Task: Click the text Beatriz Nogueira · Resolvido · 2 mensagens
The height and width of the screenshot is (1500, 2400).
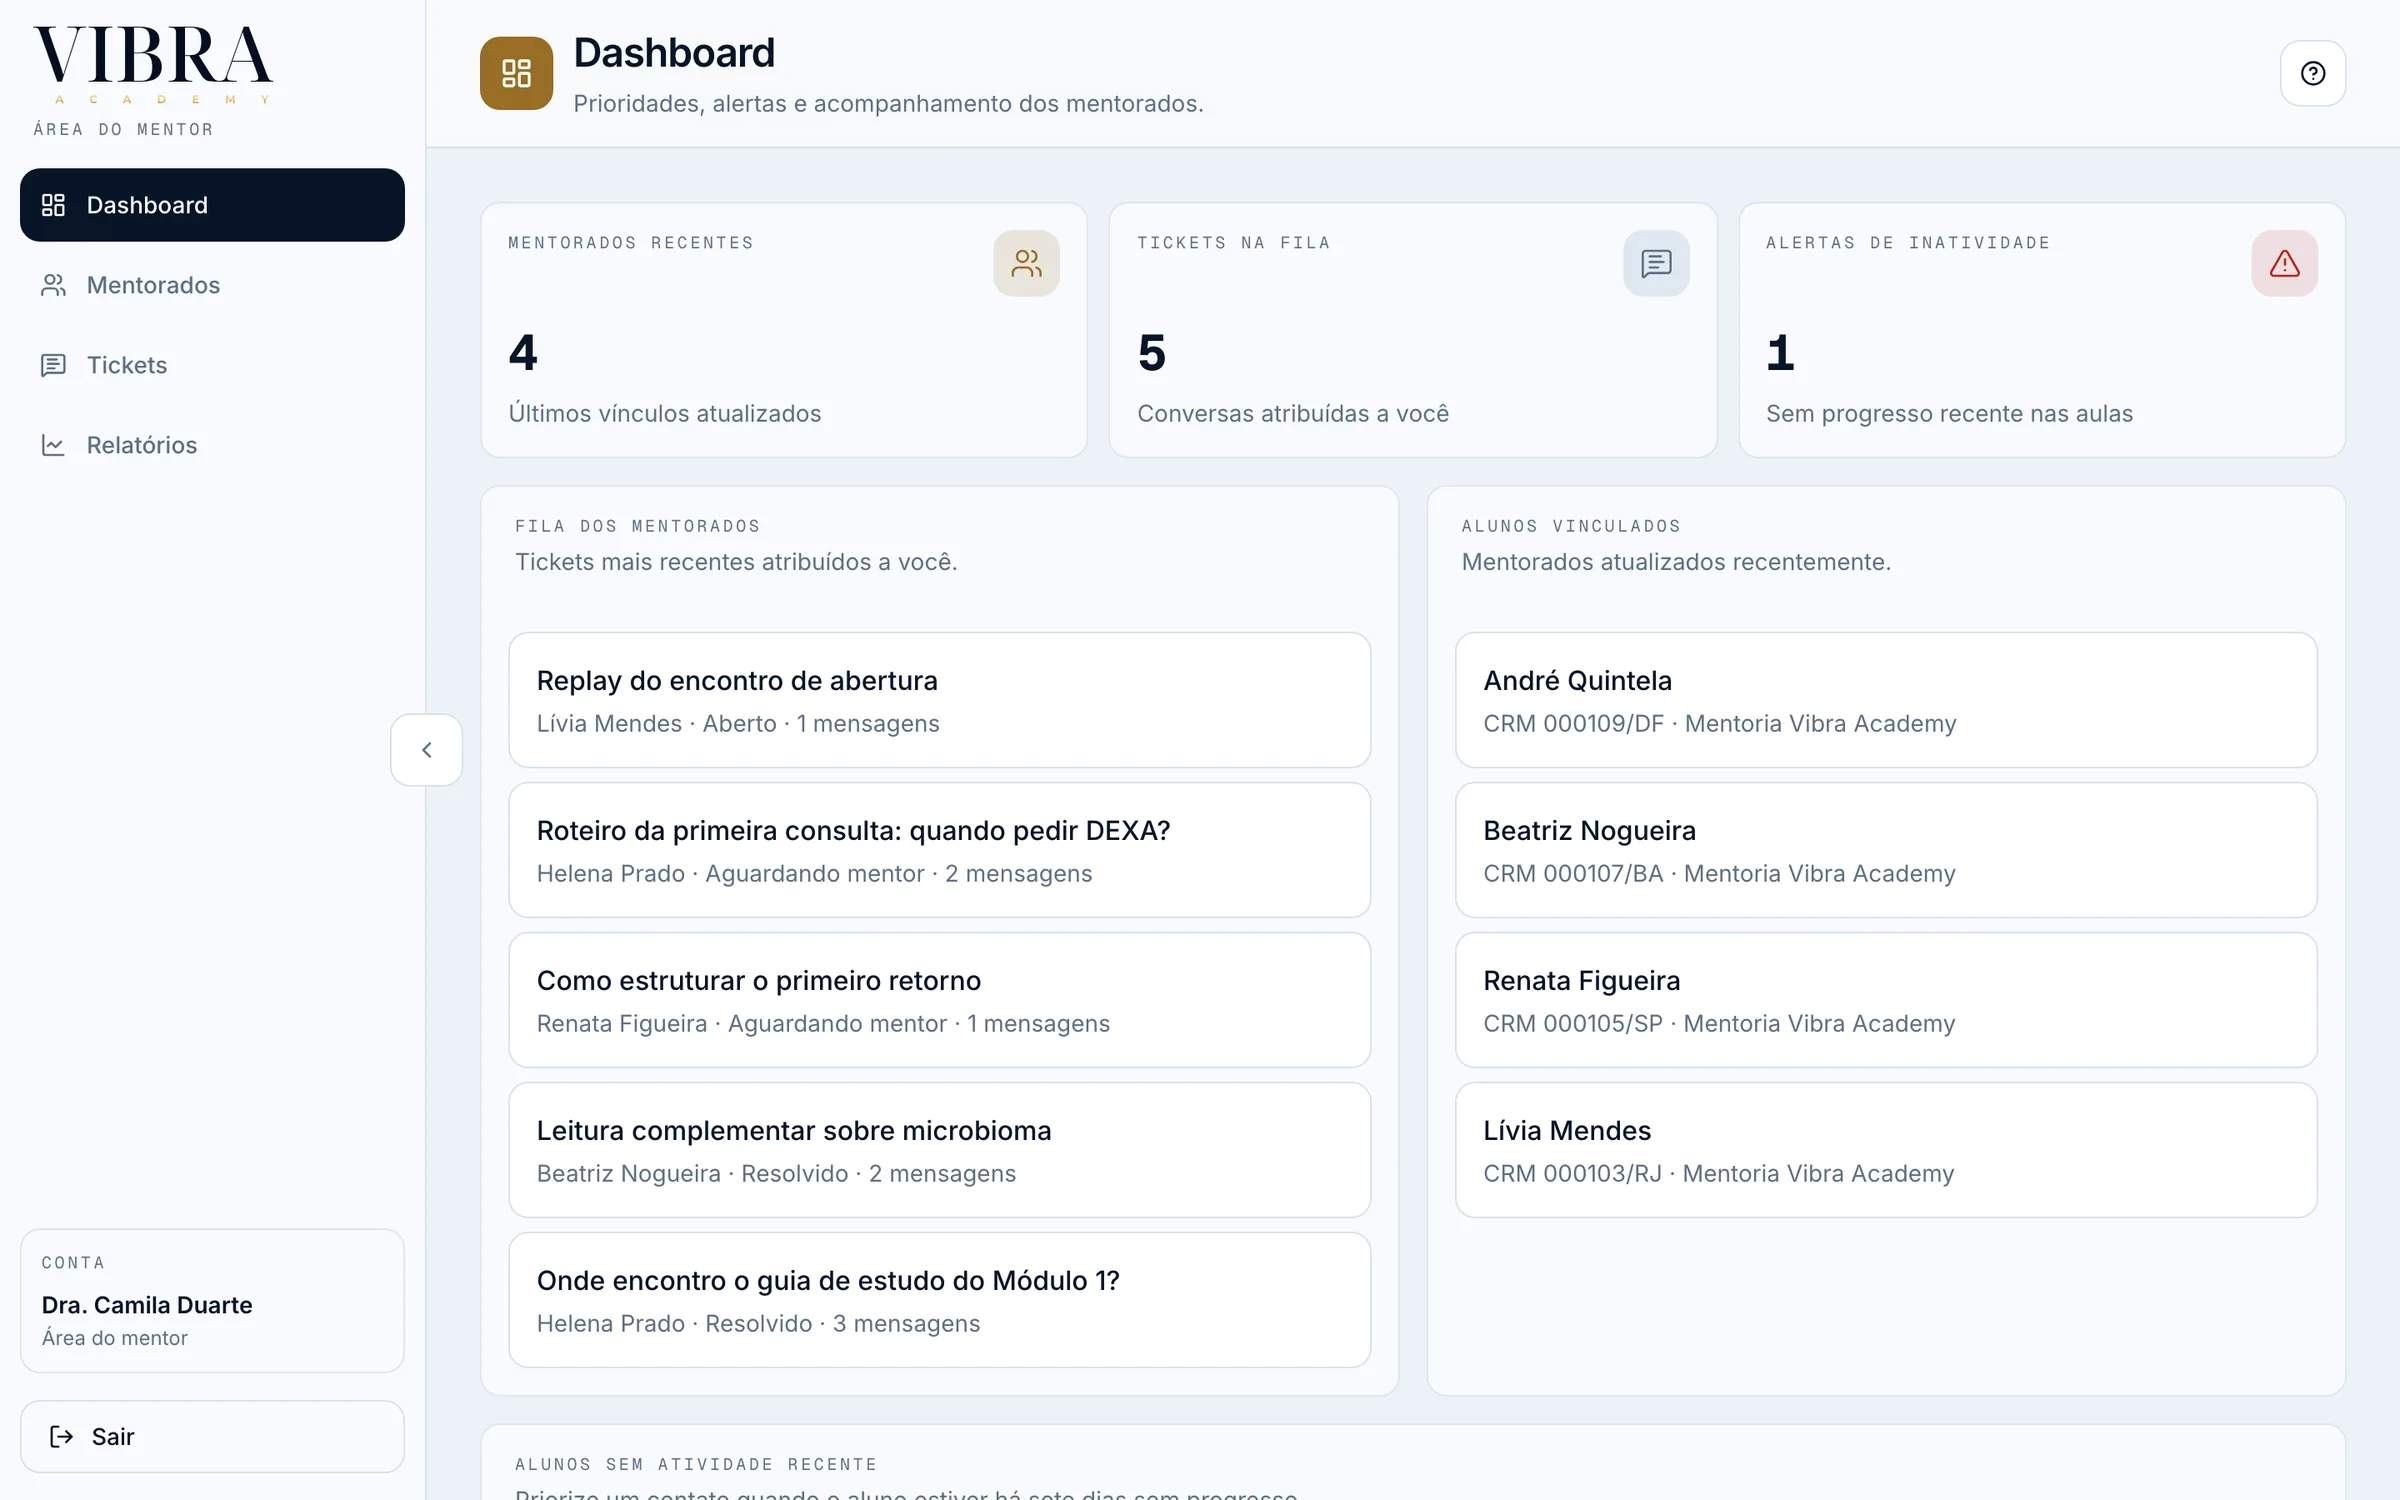Action: coord(776,1174)
